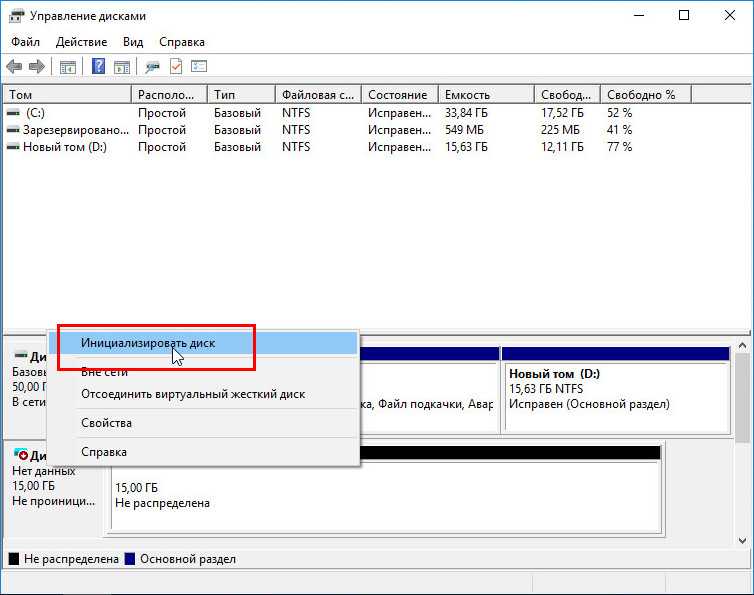
Task: Sort by the Свобод... column header
Action: 567,95
